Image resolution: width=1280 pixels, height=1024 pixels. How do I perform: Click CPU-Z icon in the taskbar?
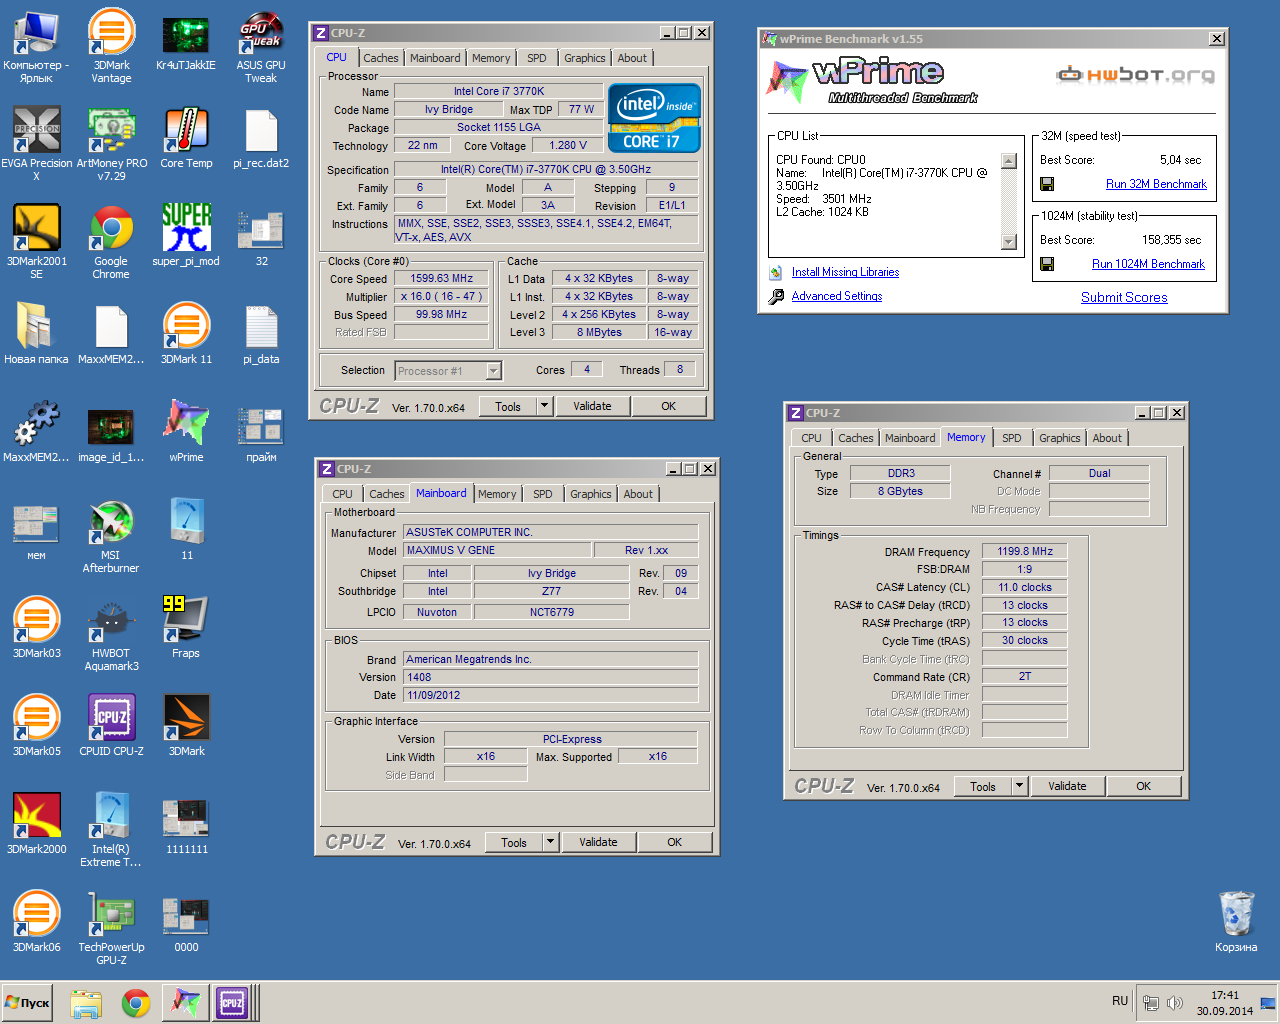232,1003
